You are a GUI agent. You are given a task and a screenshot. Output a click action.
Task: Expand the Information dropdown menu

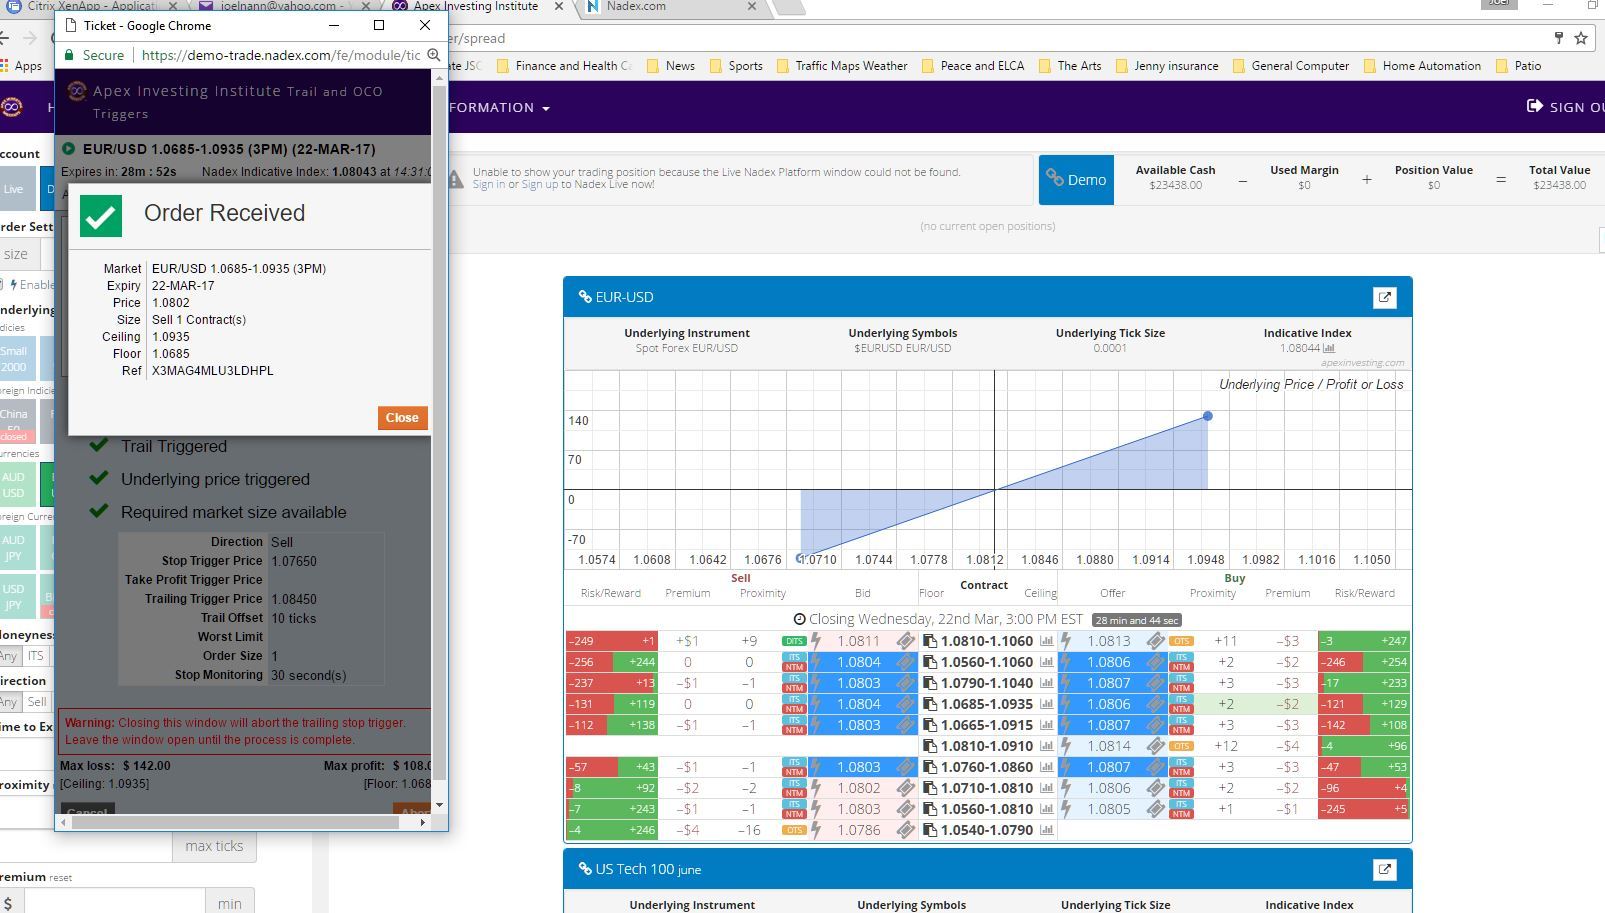[x=500, y=107]
